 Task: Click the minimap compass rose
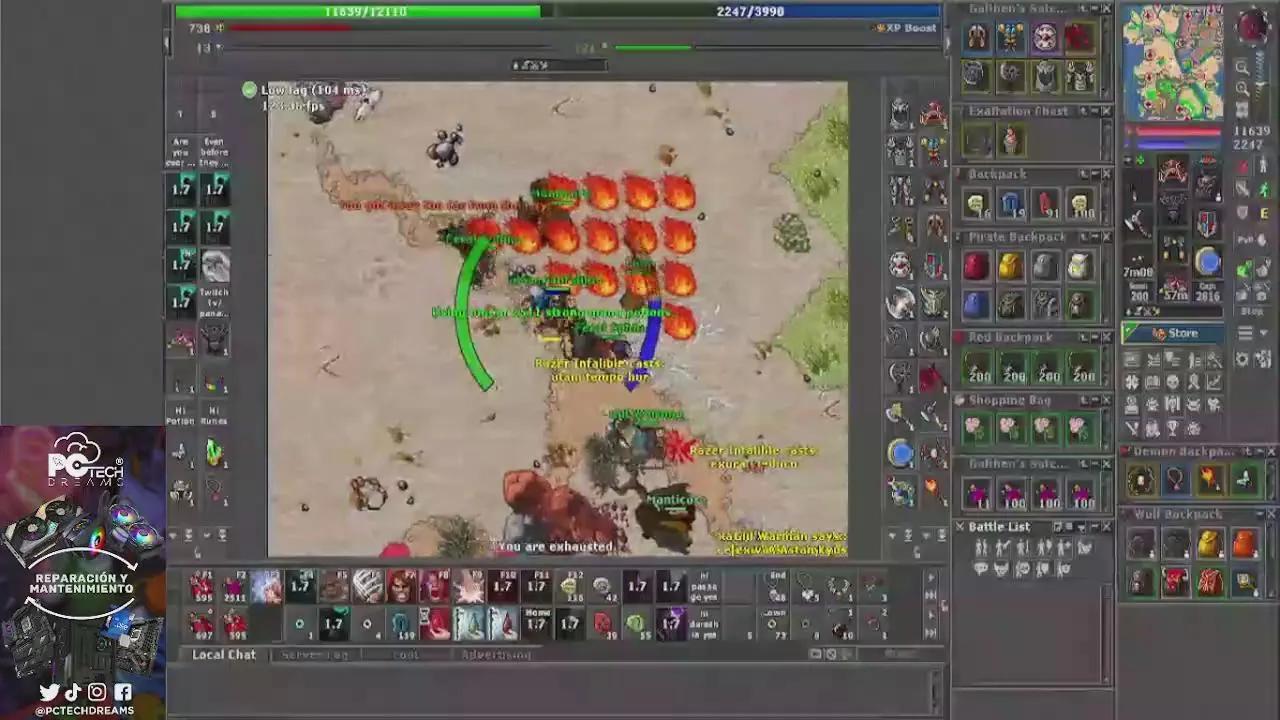coord(1253,26)
